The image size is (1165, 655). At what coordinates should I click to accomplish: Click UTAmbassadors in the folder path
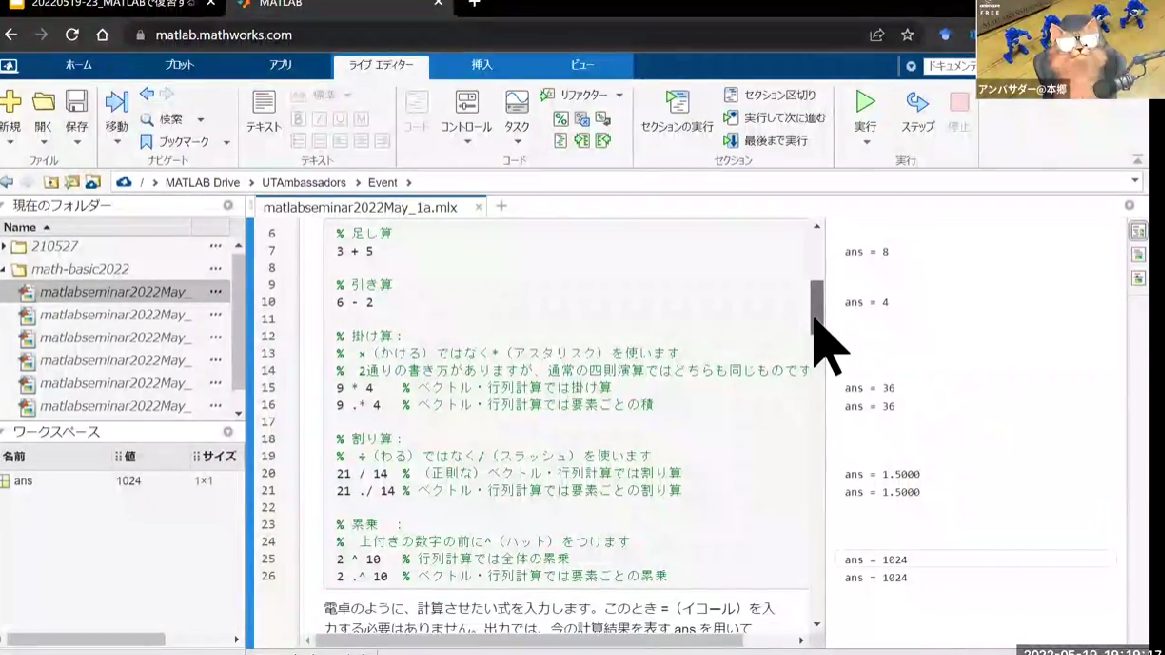tap(304, 183)
